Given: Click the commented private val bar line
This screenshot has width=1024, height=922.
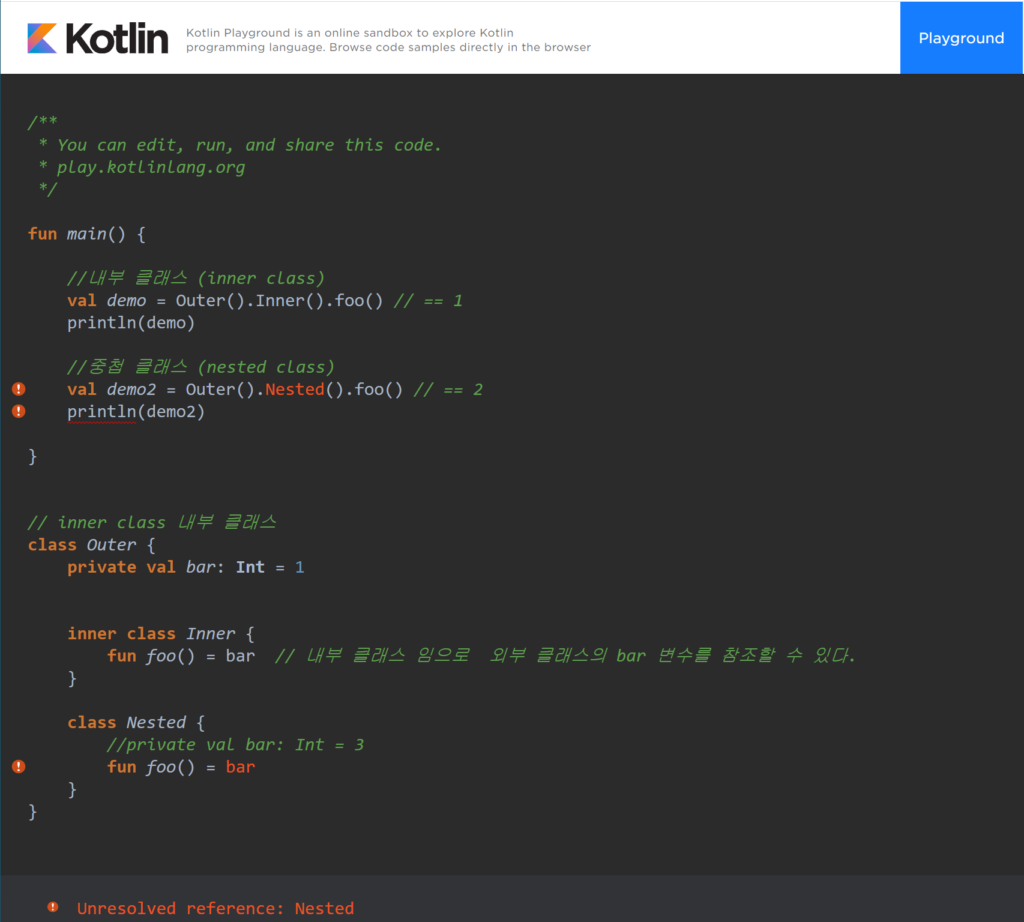Looking at the screenshot, I should [x=235, y=744].
